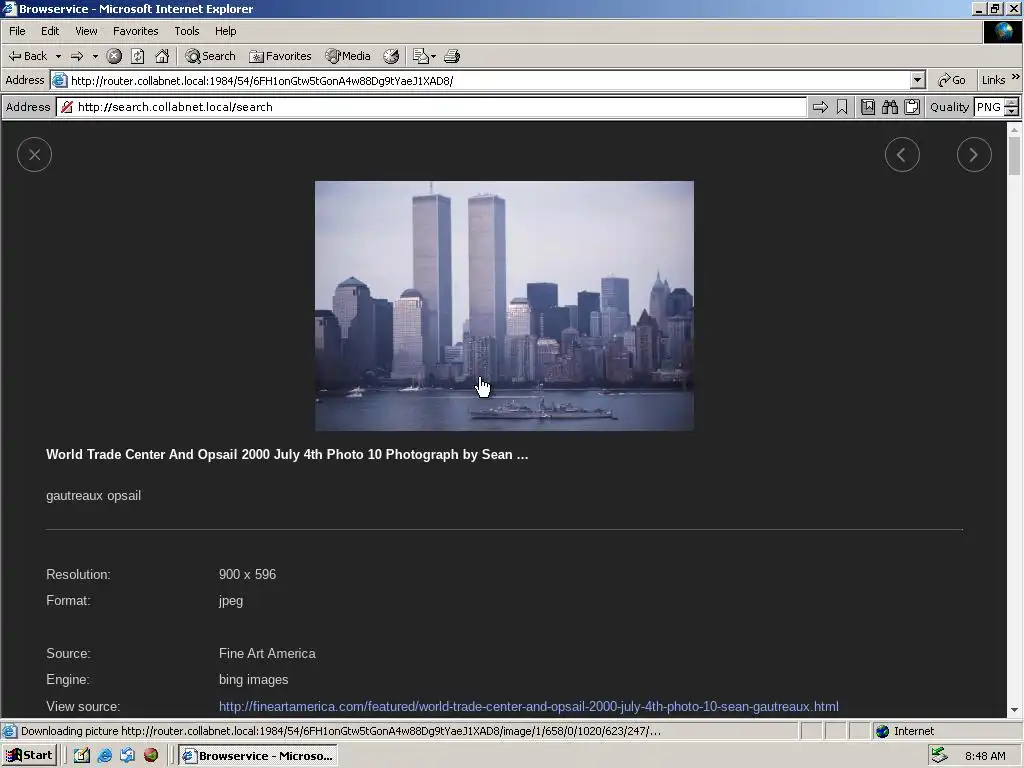Click the Internet zone indicator in the status bar
This screenshot has width=1024, height=768.
point(904,731)
